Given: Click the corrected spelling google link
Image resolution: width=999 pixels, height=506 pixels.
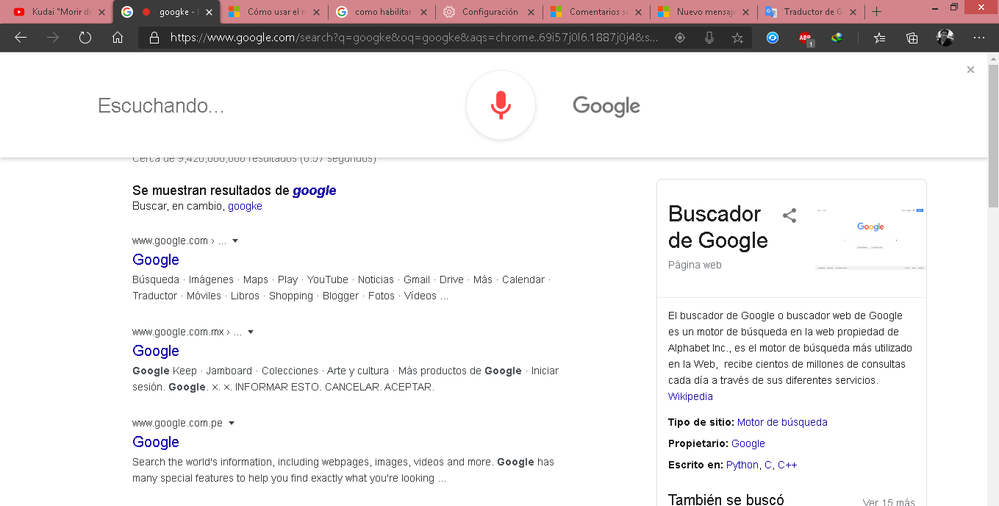Looking at the screenshot, I should 314,191.
